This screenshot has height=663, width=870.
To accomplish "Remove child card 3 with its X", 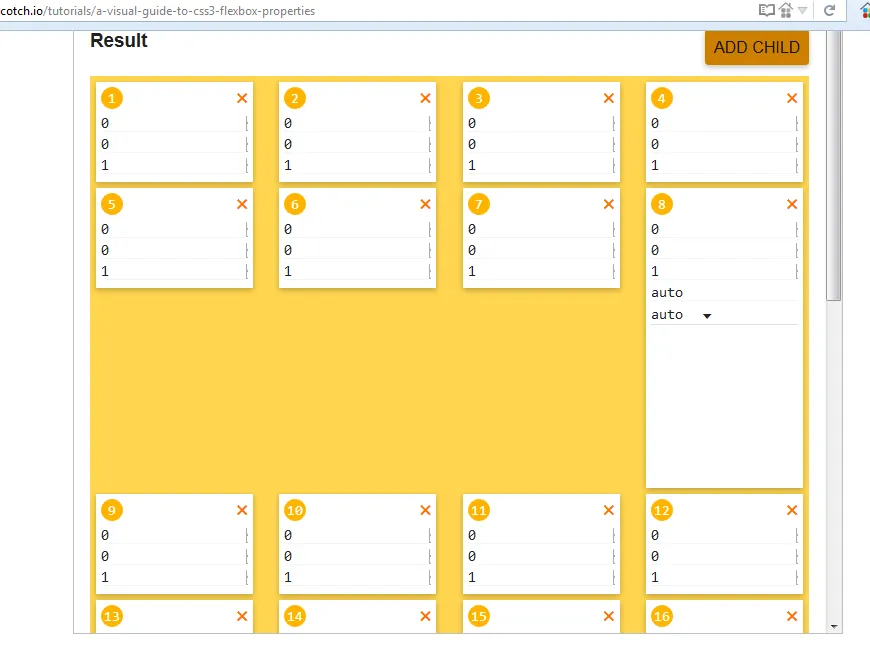I will pyautogui.click(x=609, y=98).
